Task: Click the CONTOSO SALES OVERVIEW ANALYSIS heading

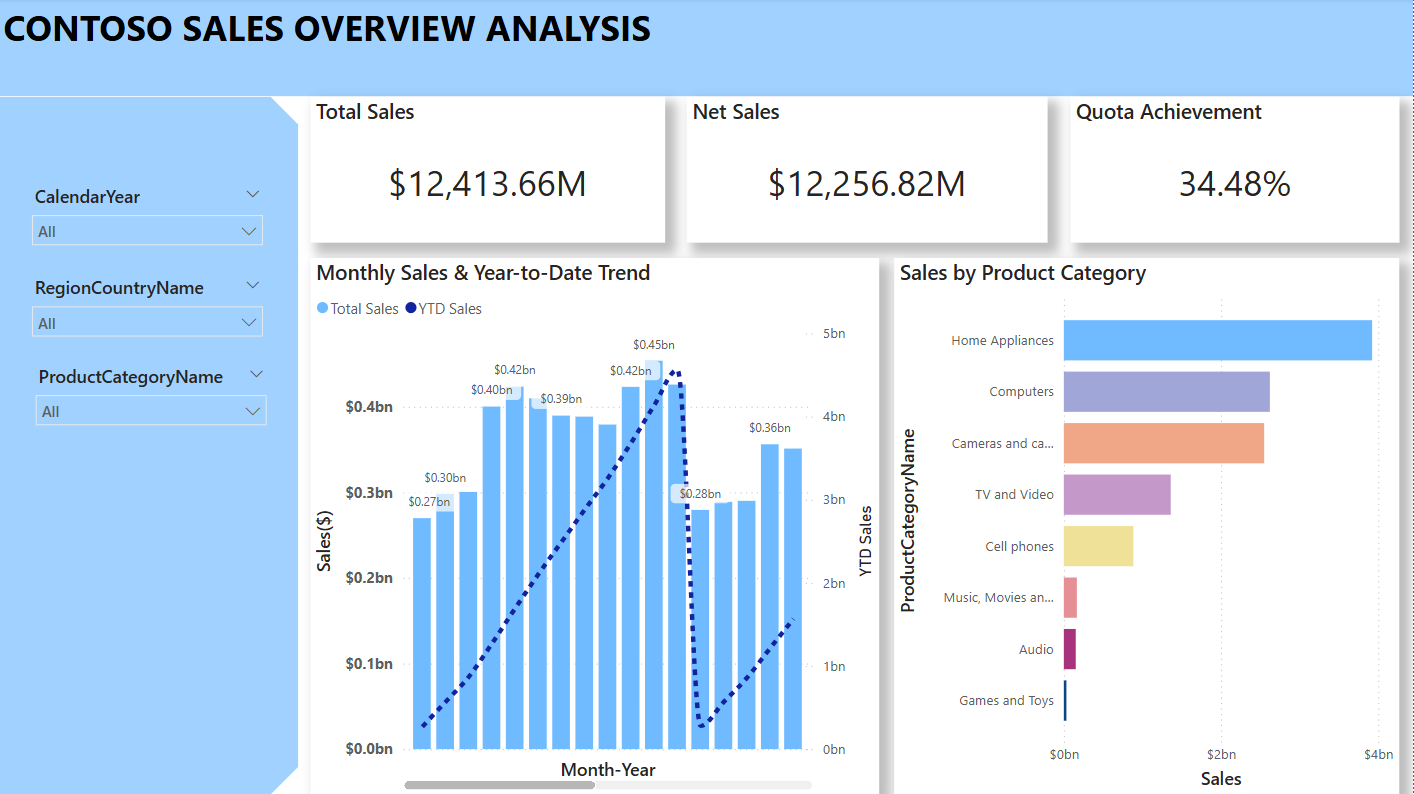Action: (328, 29)
